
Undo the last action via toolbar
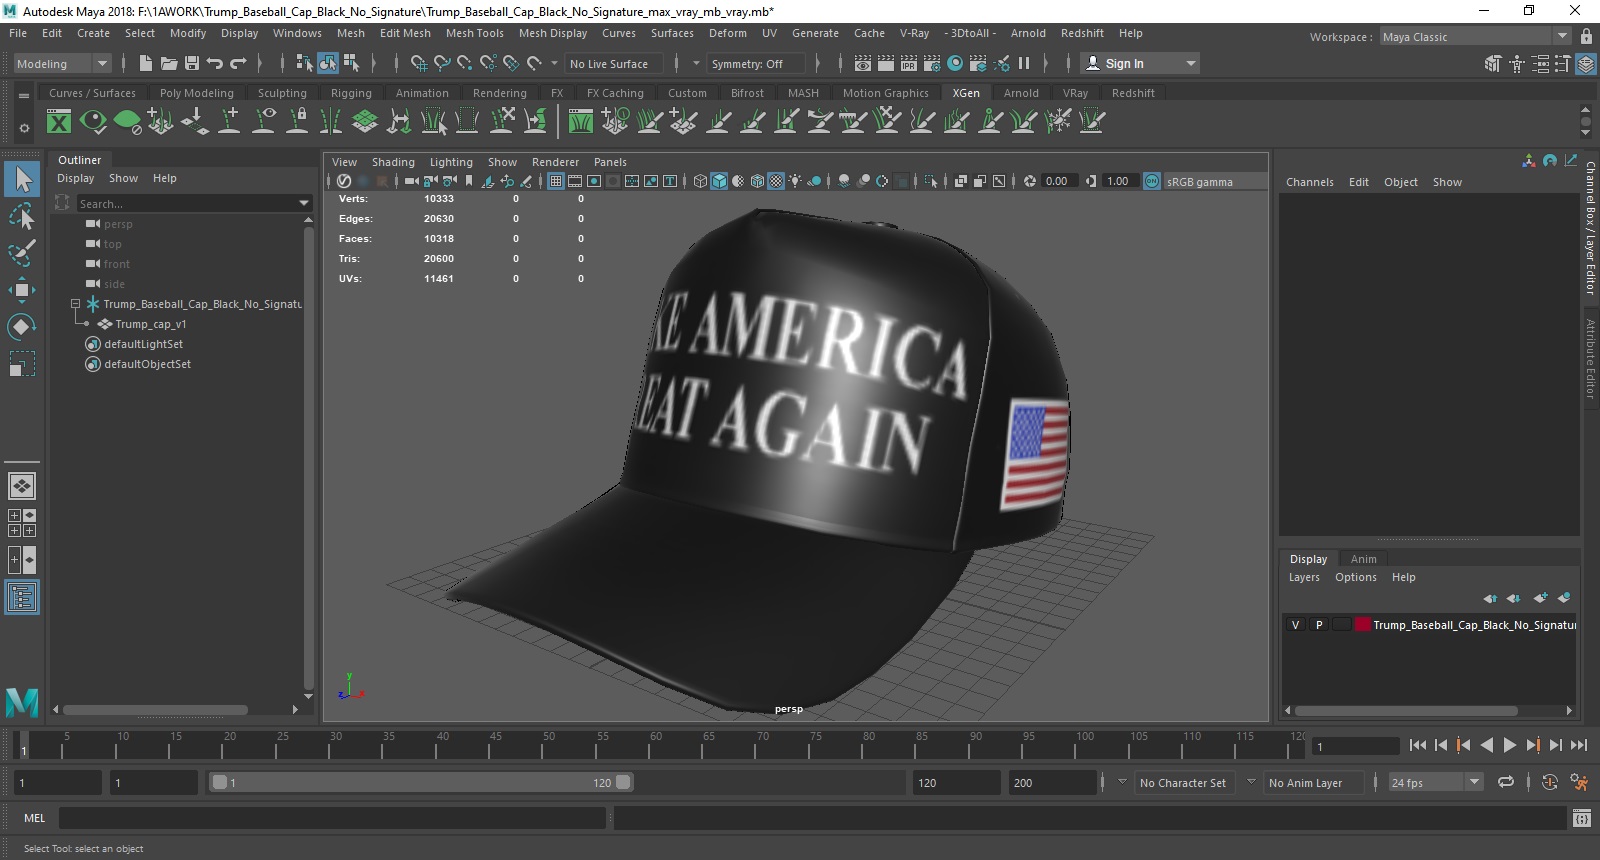coord(215,63)
